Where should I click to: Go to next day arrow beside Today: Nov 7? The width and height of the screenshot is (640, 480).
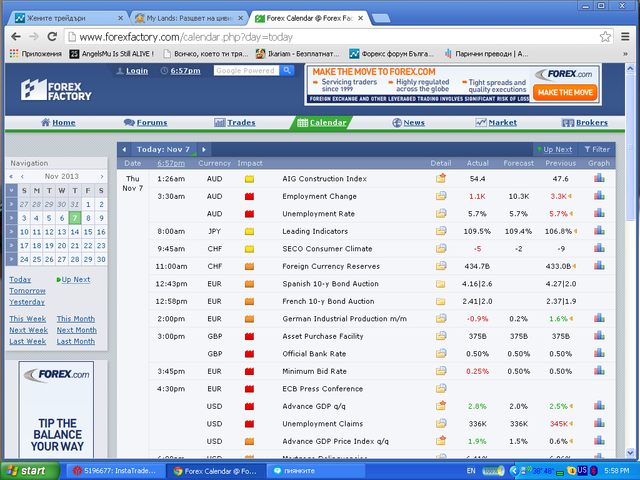coord(204,149)
